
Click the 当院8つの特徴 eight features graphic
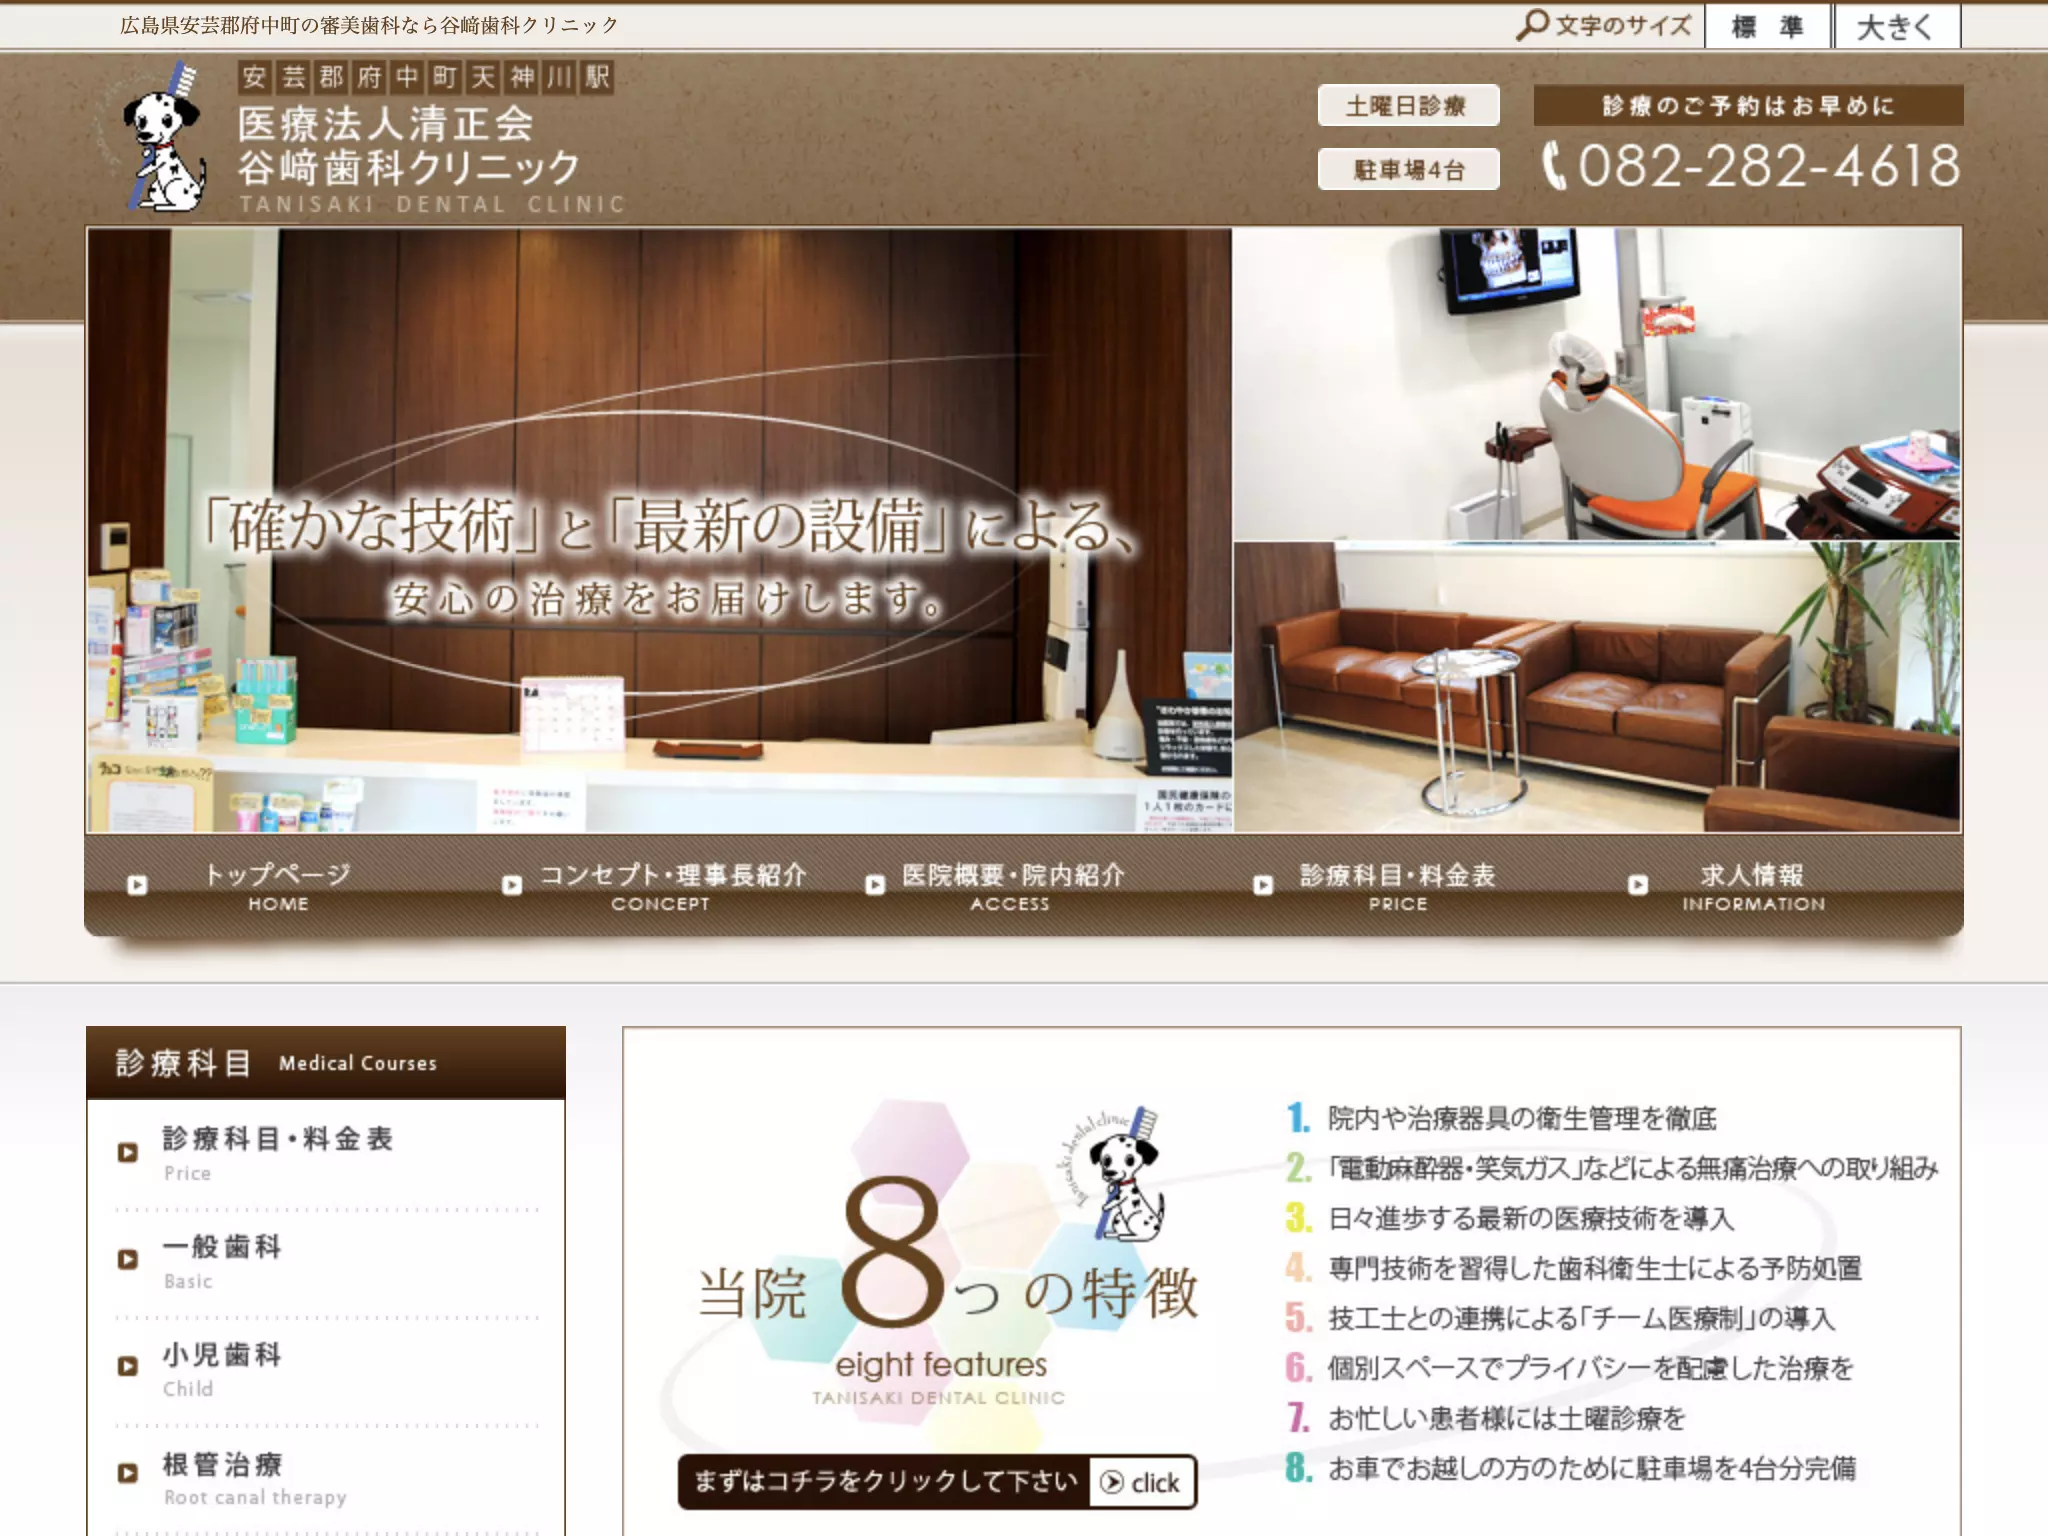pos(946,1275)
